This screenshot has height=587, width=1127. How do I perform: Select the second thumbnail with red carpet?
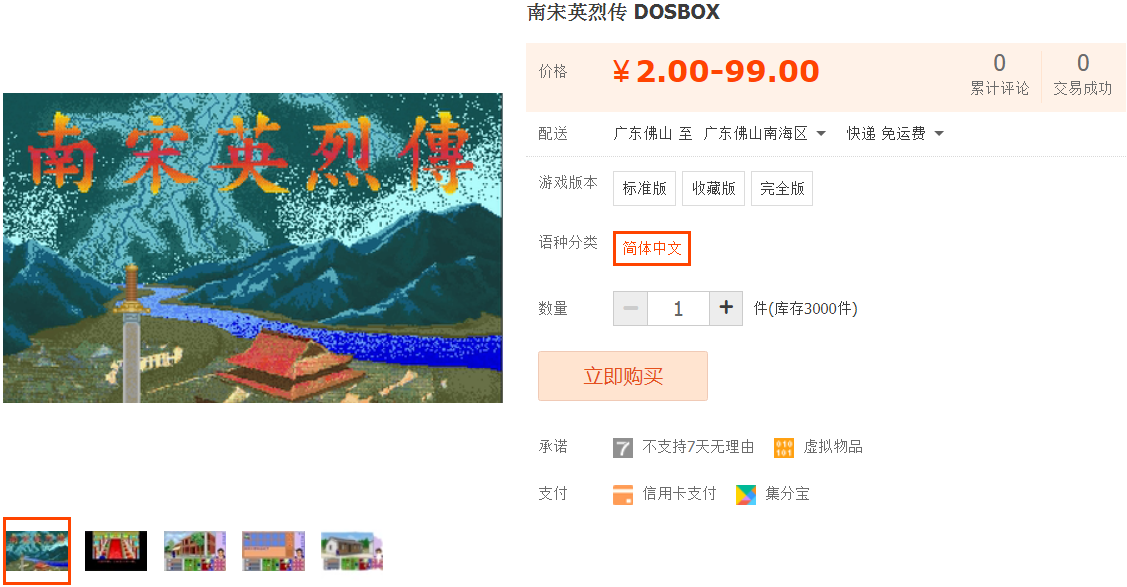[116, 551]
